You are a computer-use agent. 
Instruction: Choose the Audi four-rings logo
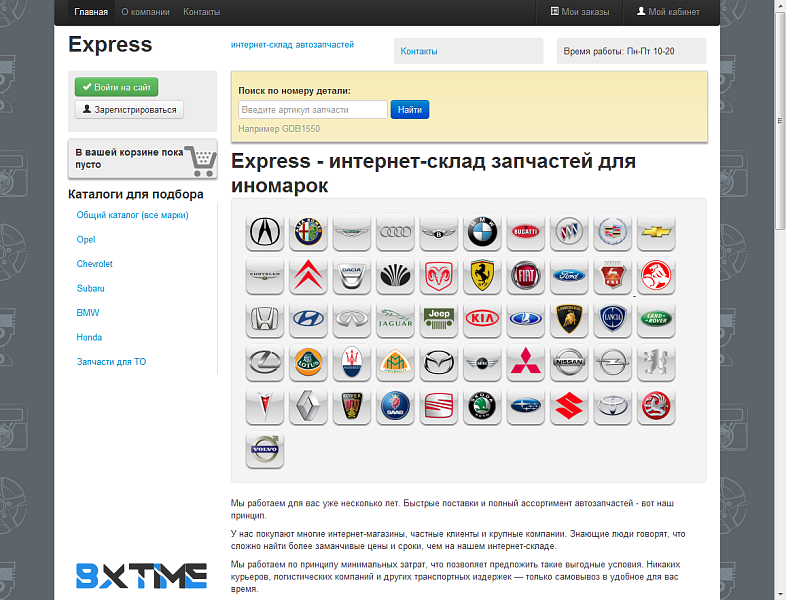(x=396, y=232)
